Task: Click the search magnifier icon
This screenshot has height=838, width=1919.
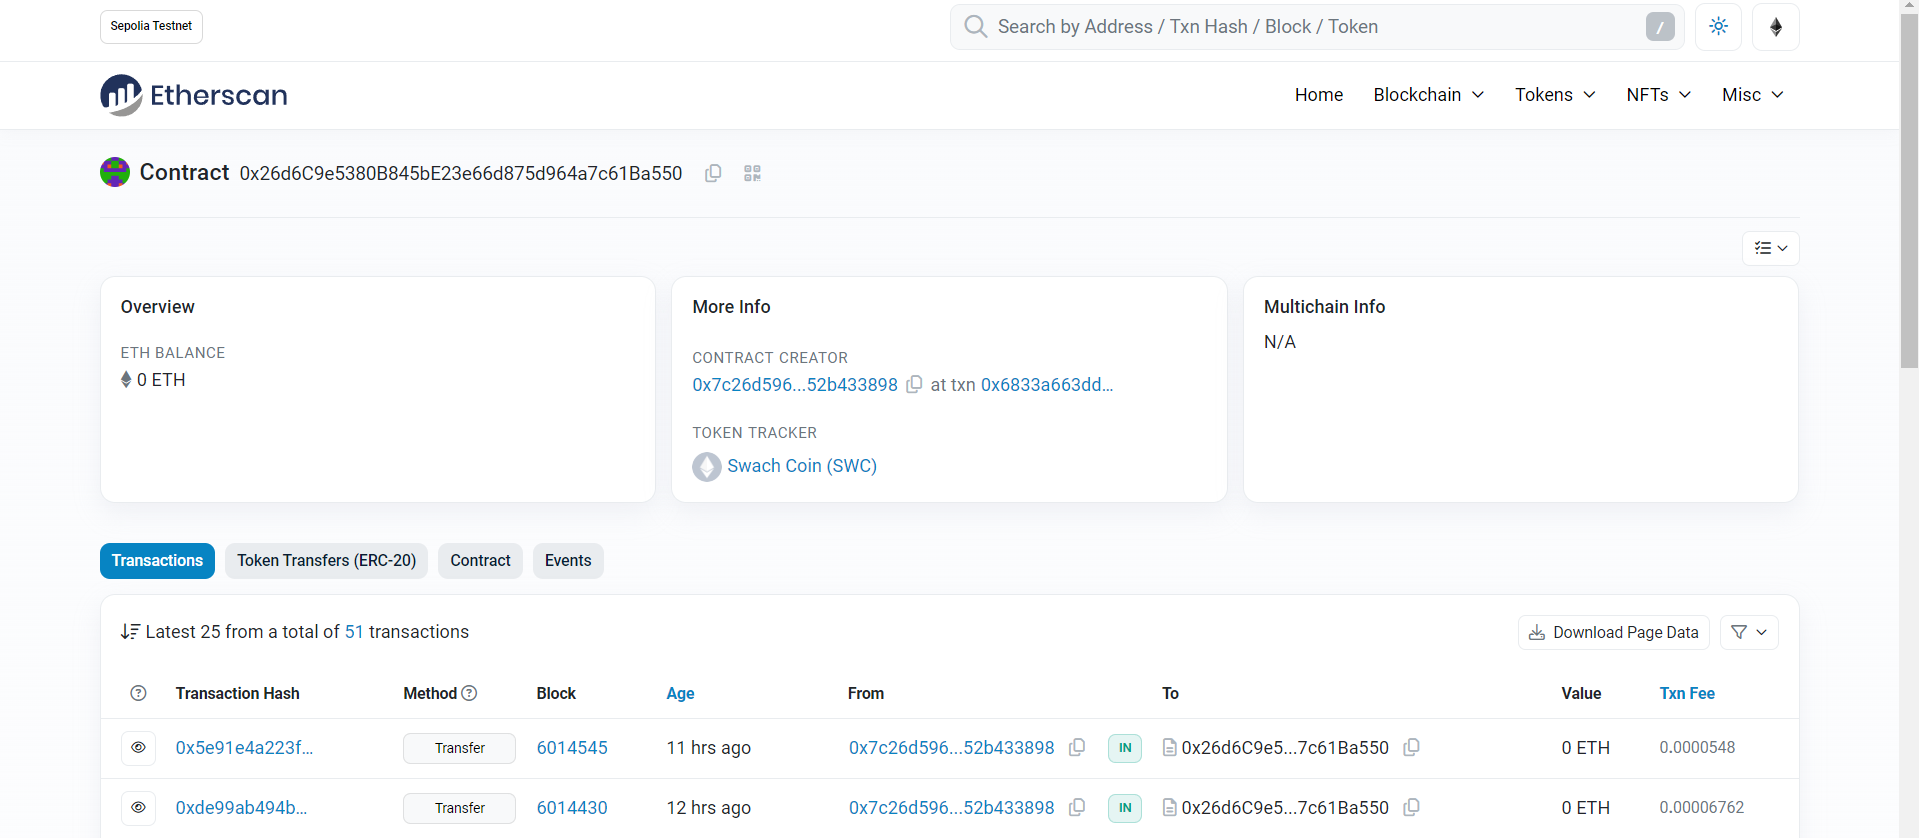Action: tap(976, 27)
